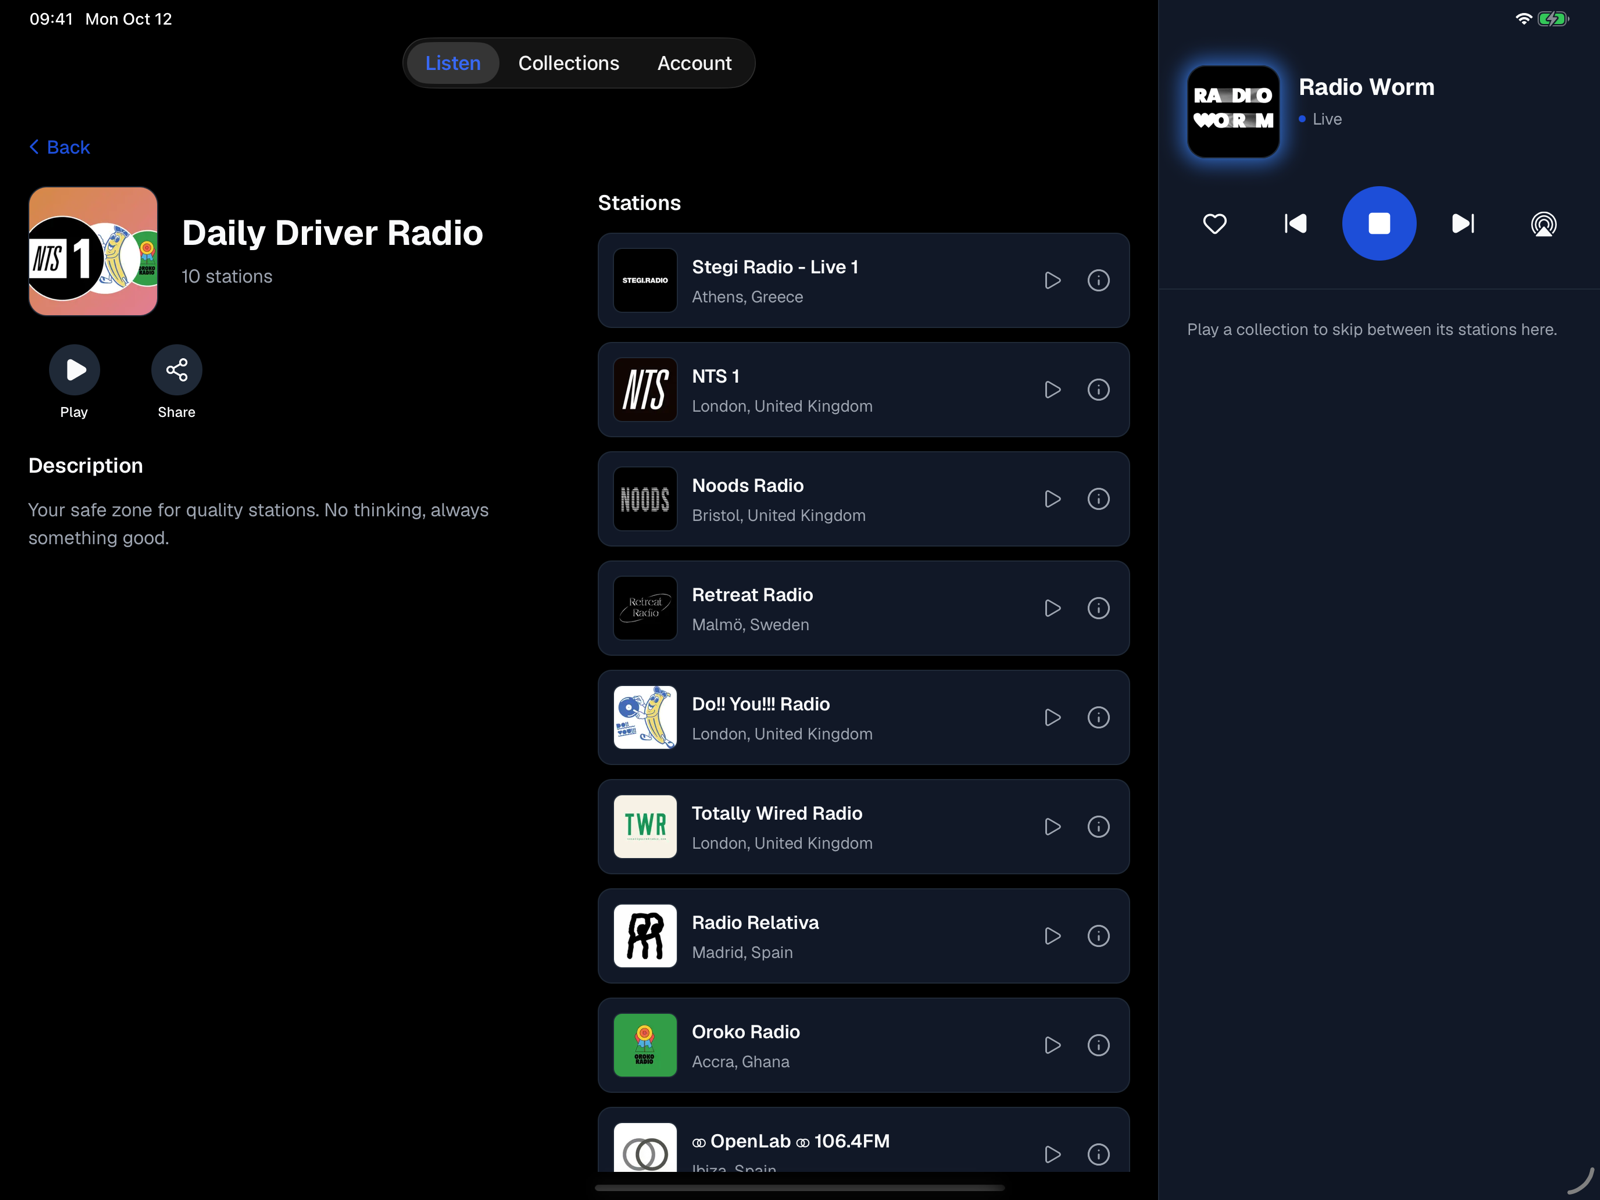Select the Stegi Radio logo thumbnail
Screen dimensions: 1600x1200
[645, 281]
